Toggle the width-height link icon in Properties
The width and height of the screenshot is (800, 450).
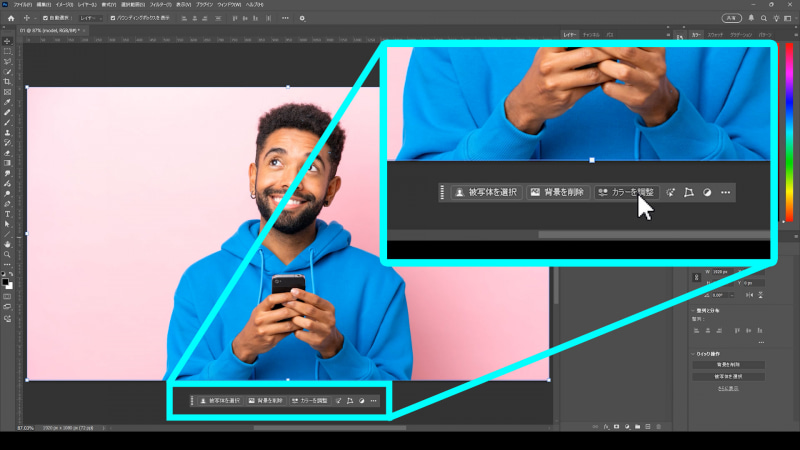pyautogui.click(x=696, y=277)
